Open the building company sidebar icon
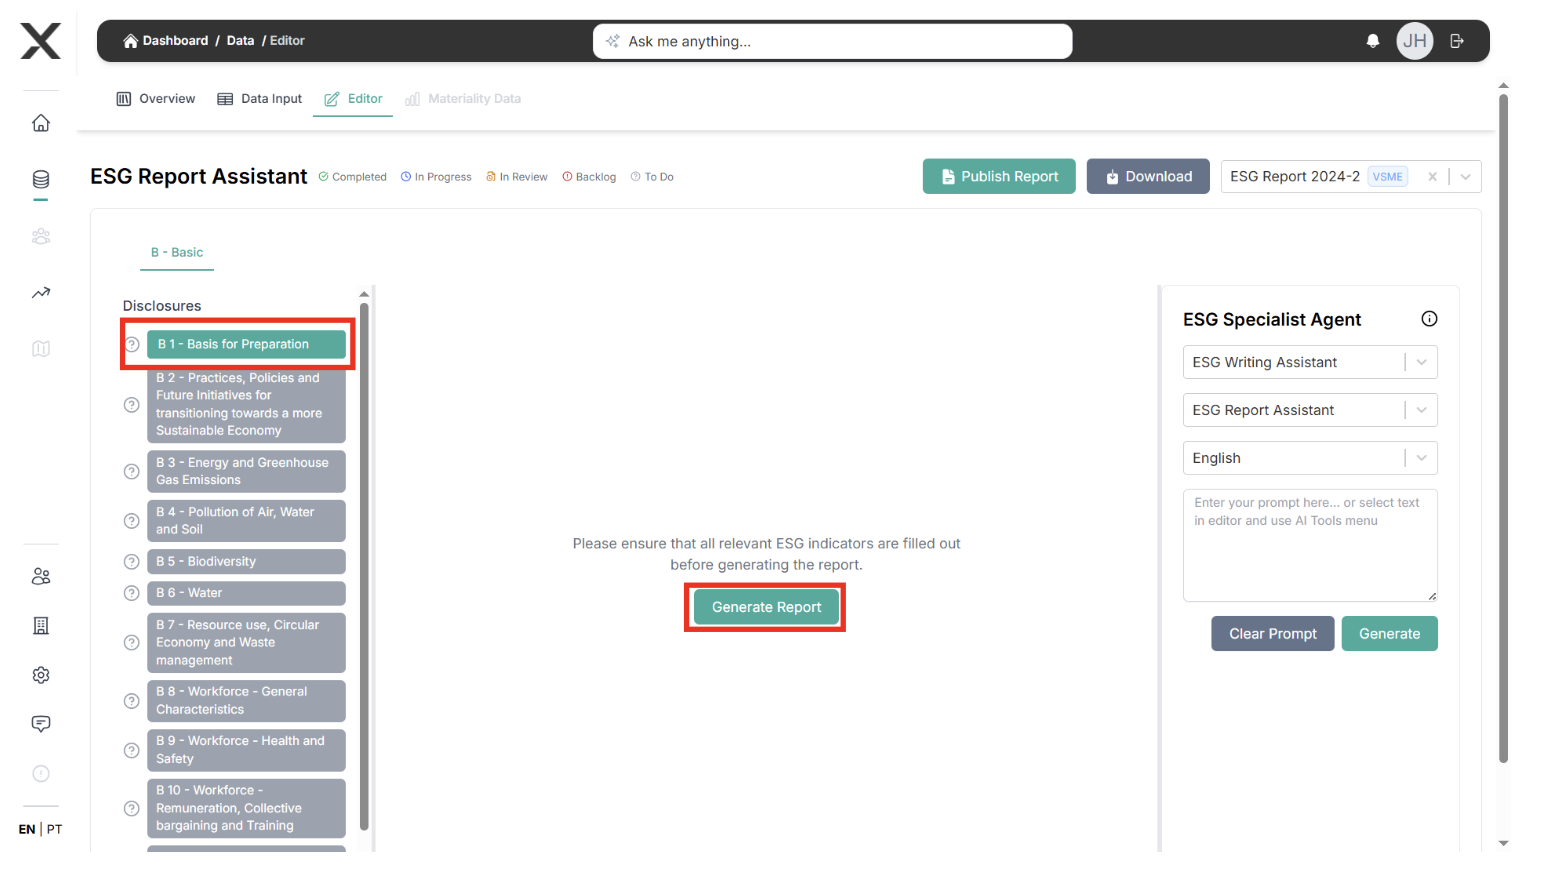Image resolution: width=1544 pixels, height=888 pixels. (41, 626)
